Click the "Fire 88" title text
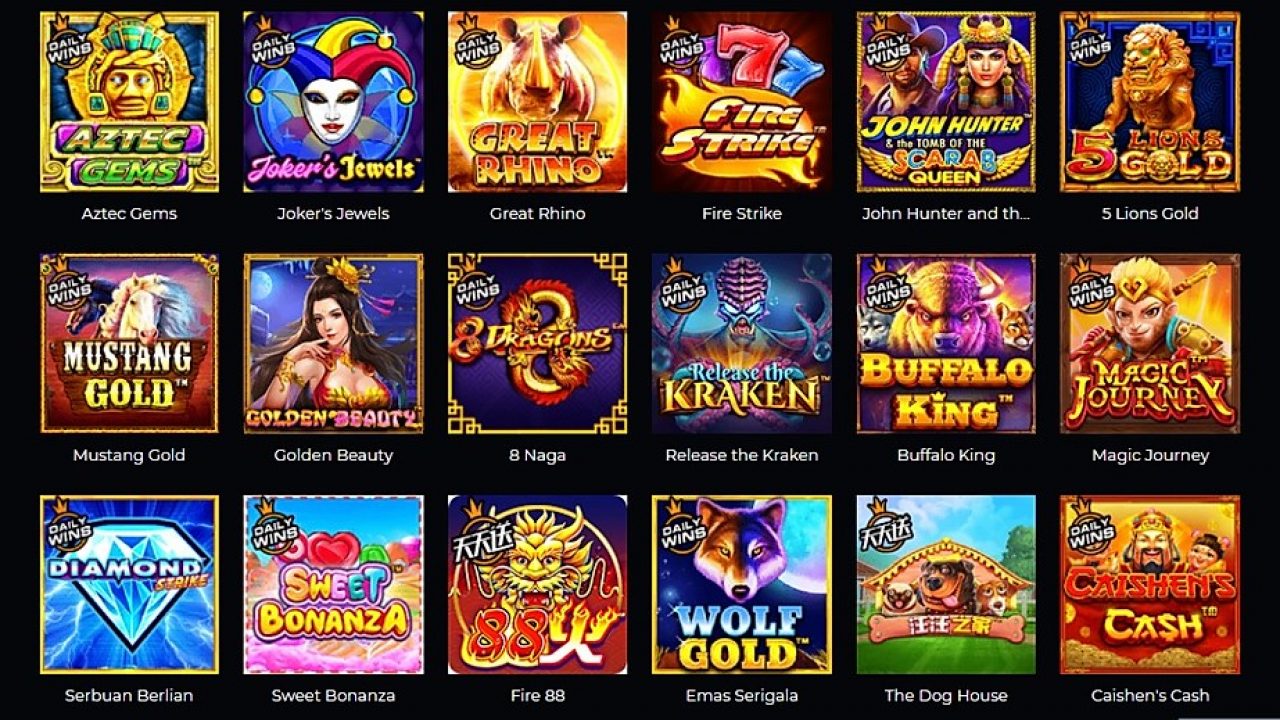The width and height of the screenshot is (1280, 720). point(537,695)
